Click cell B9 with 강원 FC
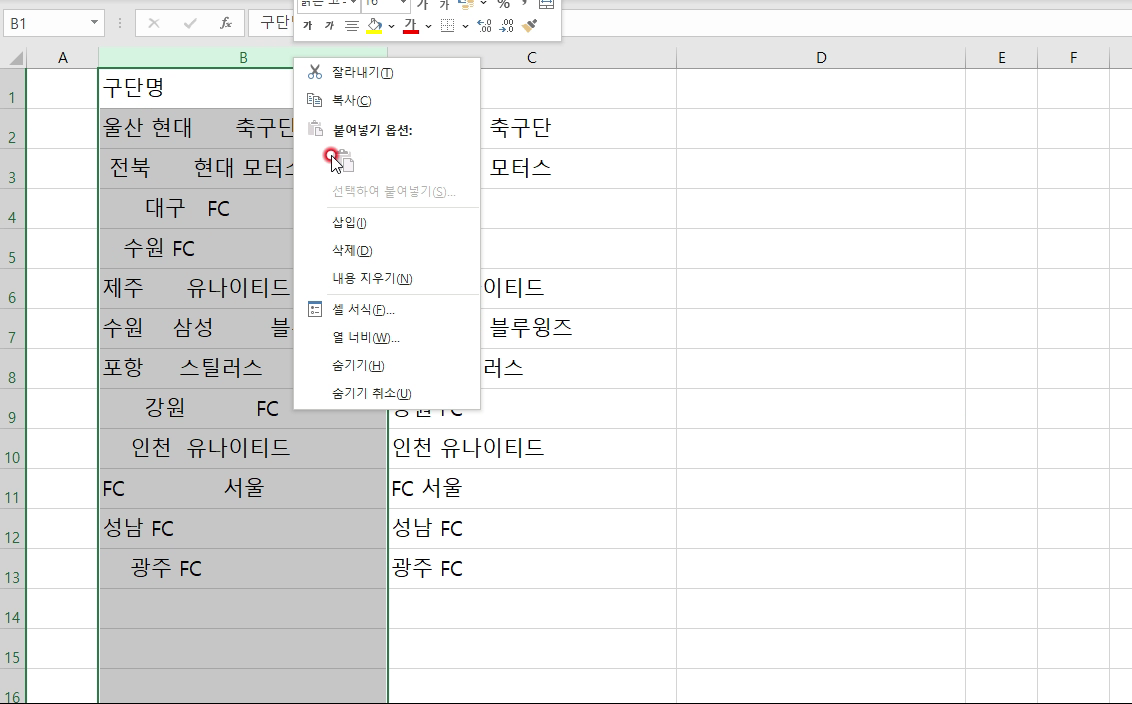The width and height of the screenshot is (1132, 704). pyautogui.click(x=196, y=409)
